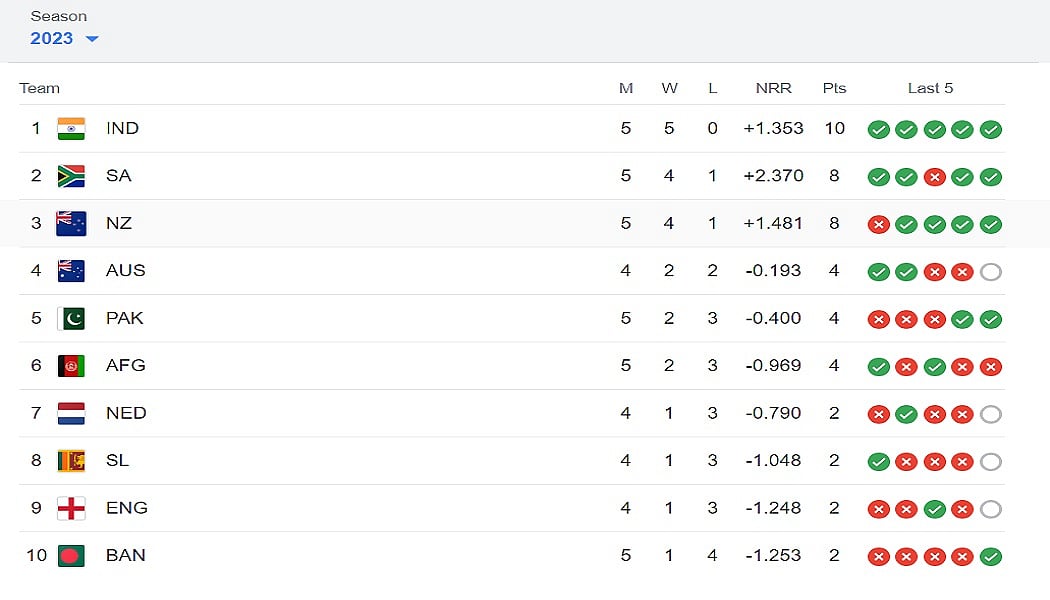Click the Afghanistan flag icon
This screenshot has width=1050, height=600.
71,366
